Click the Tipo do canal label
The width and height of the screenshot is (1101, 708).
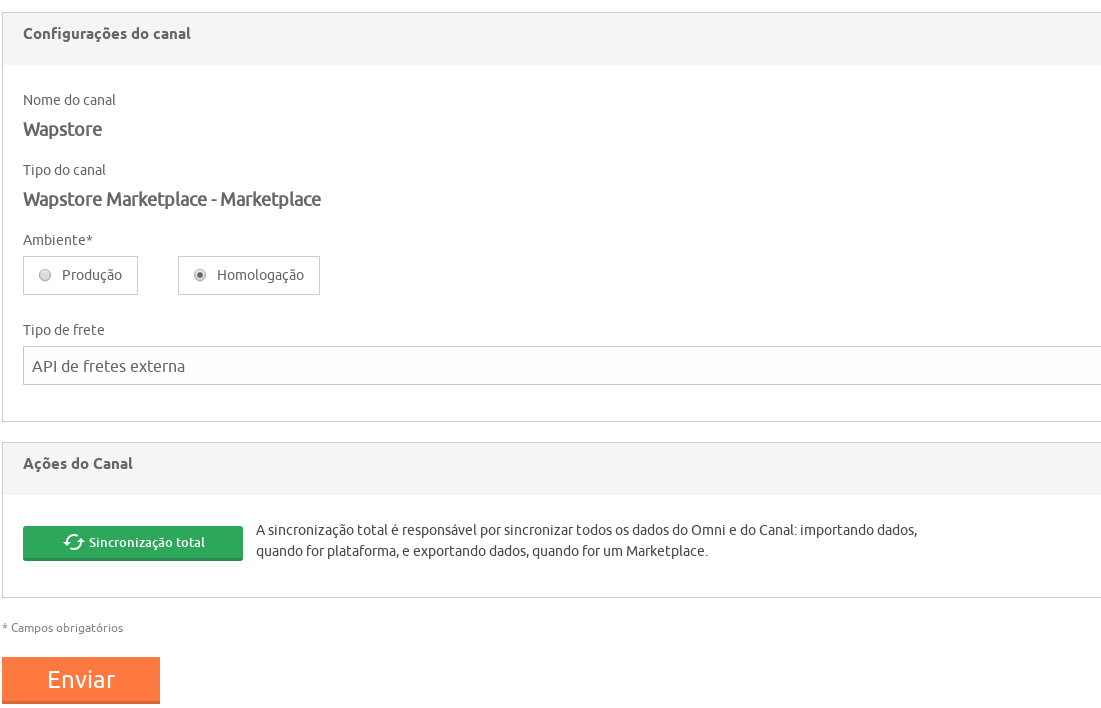[65, 170]
